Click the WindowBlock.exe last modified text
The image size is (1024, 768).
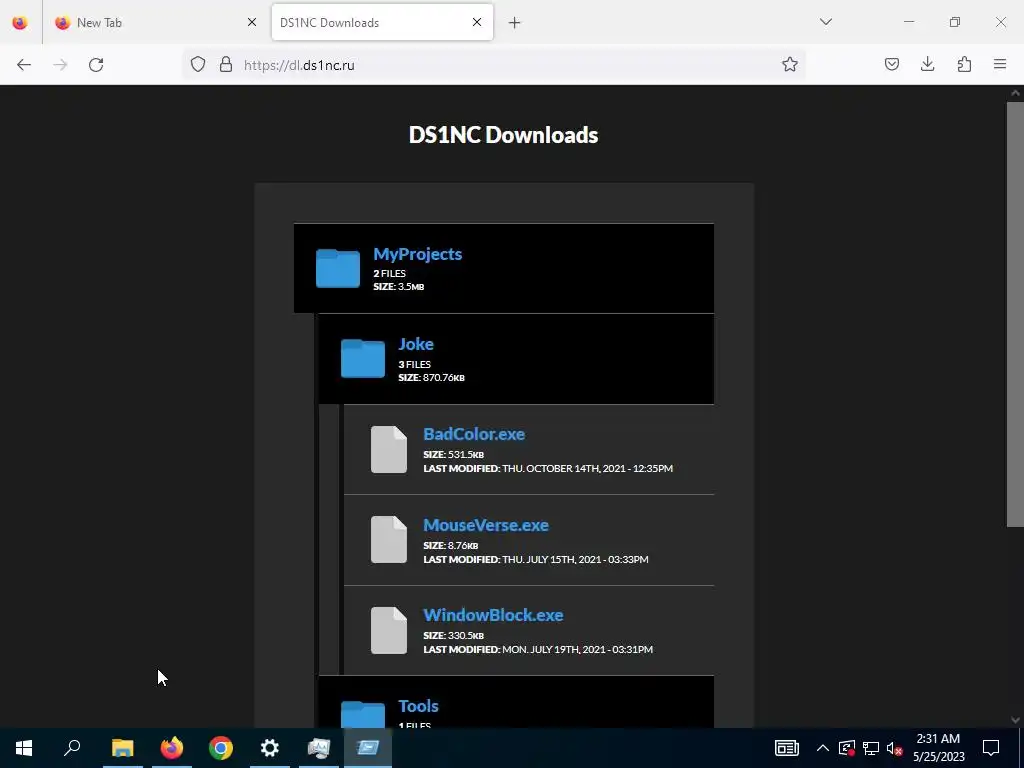538,649
